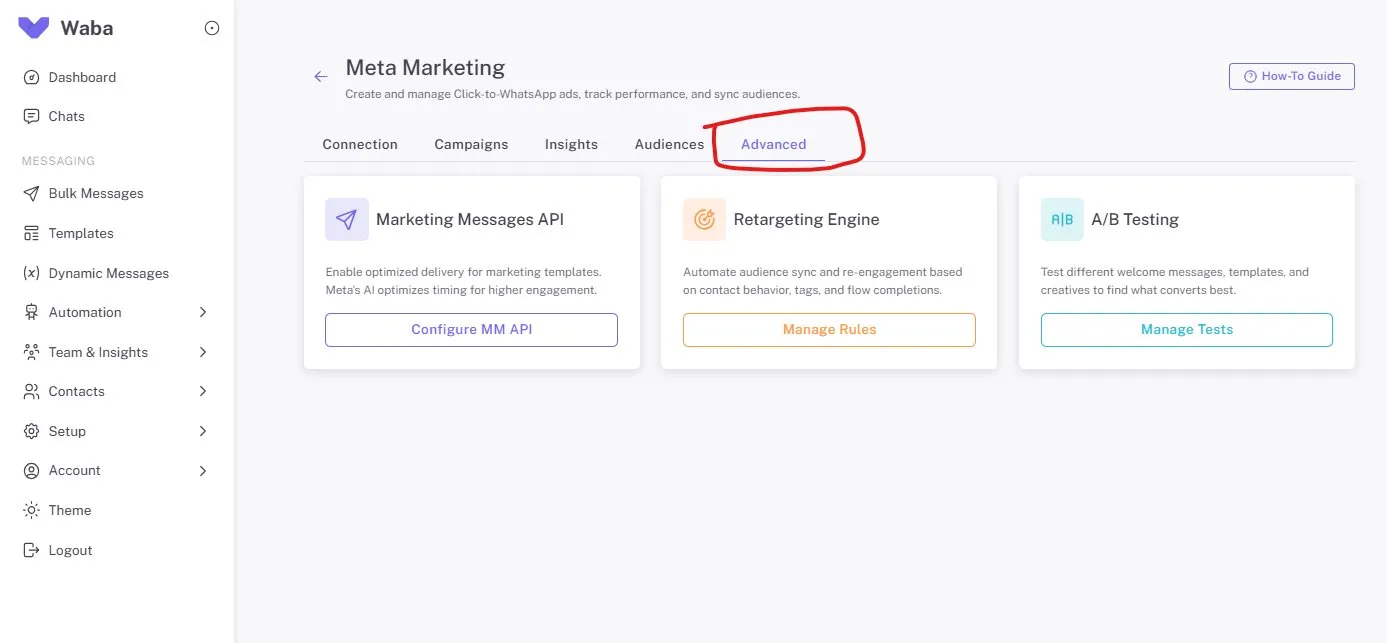Image resolution: width=1387 pixels, height=643 pixels.
Task: Open the Campaigns tab
Action: (471, 144)
